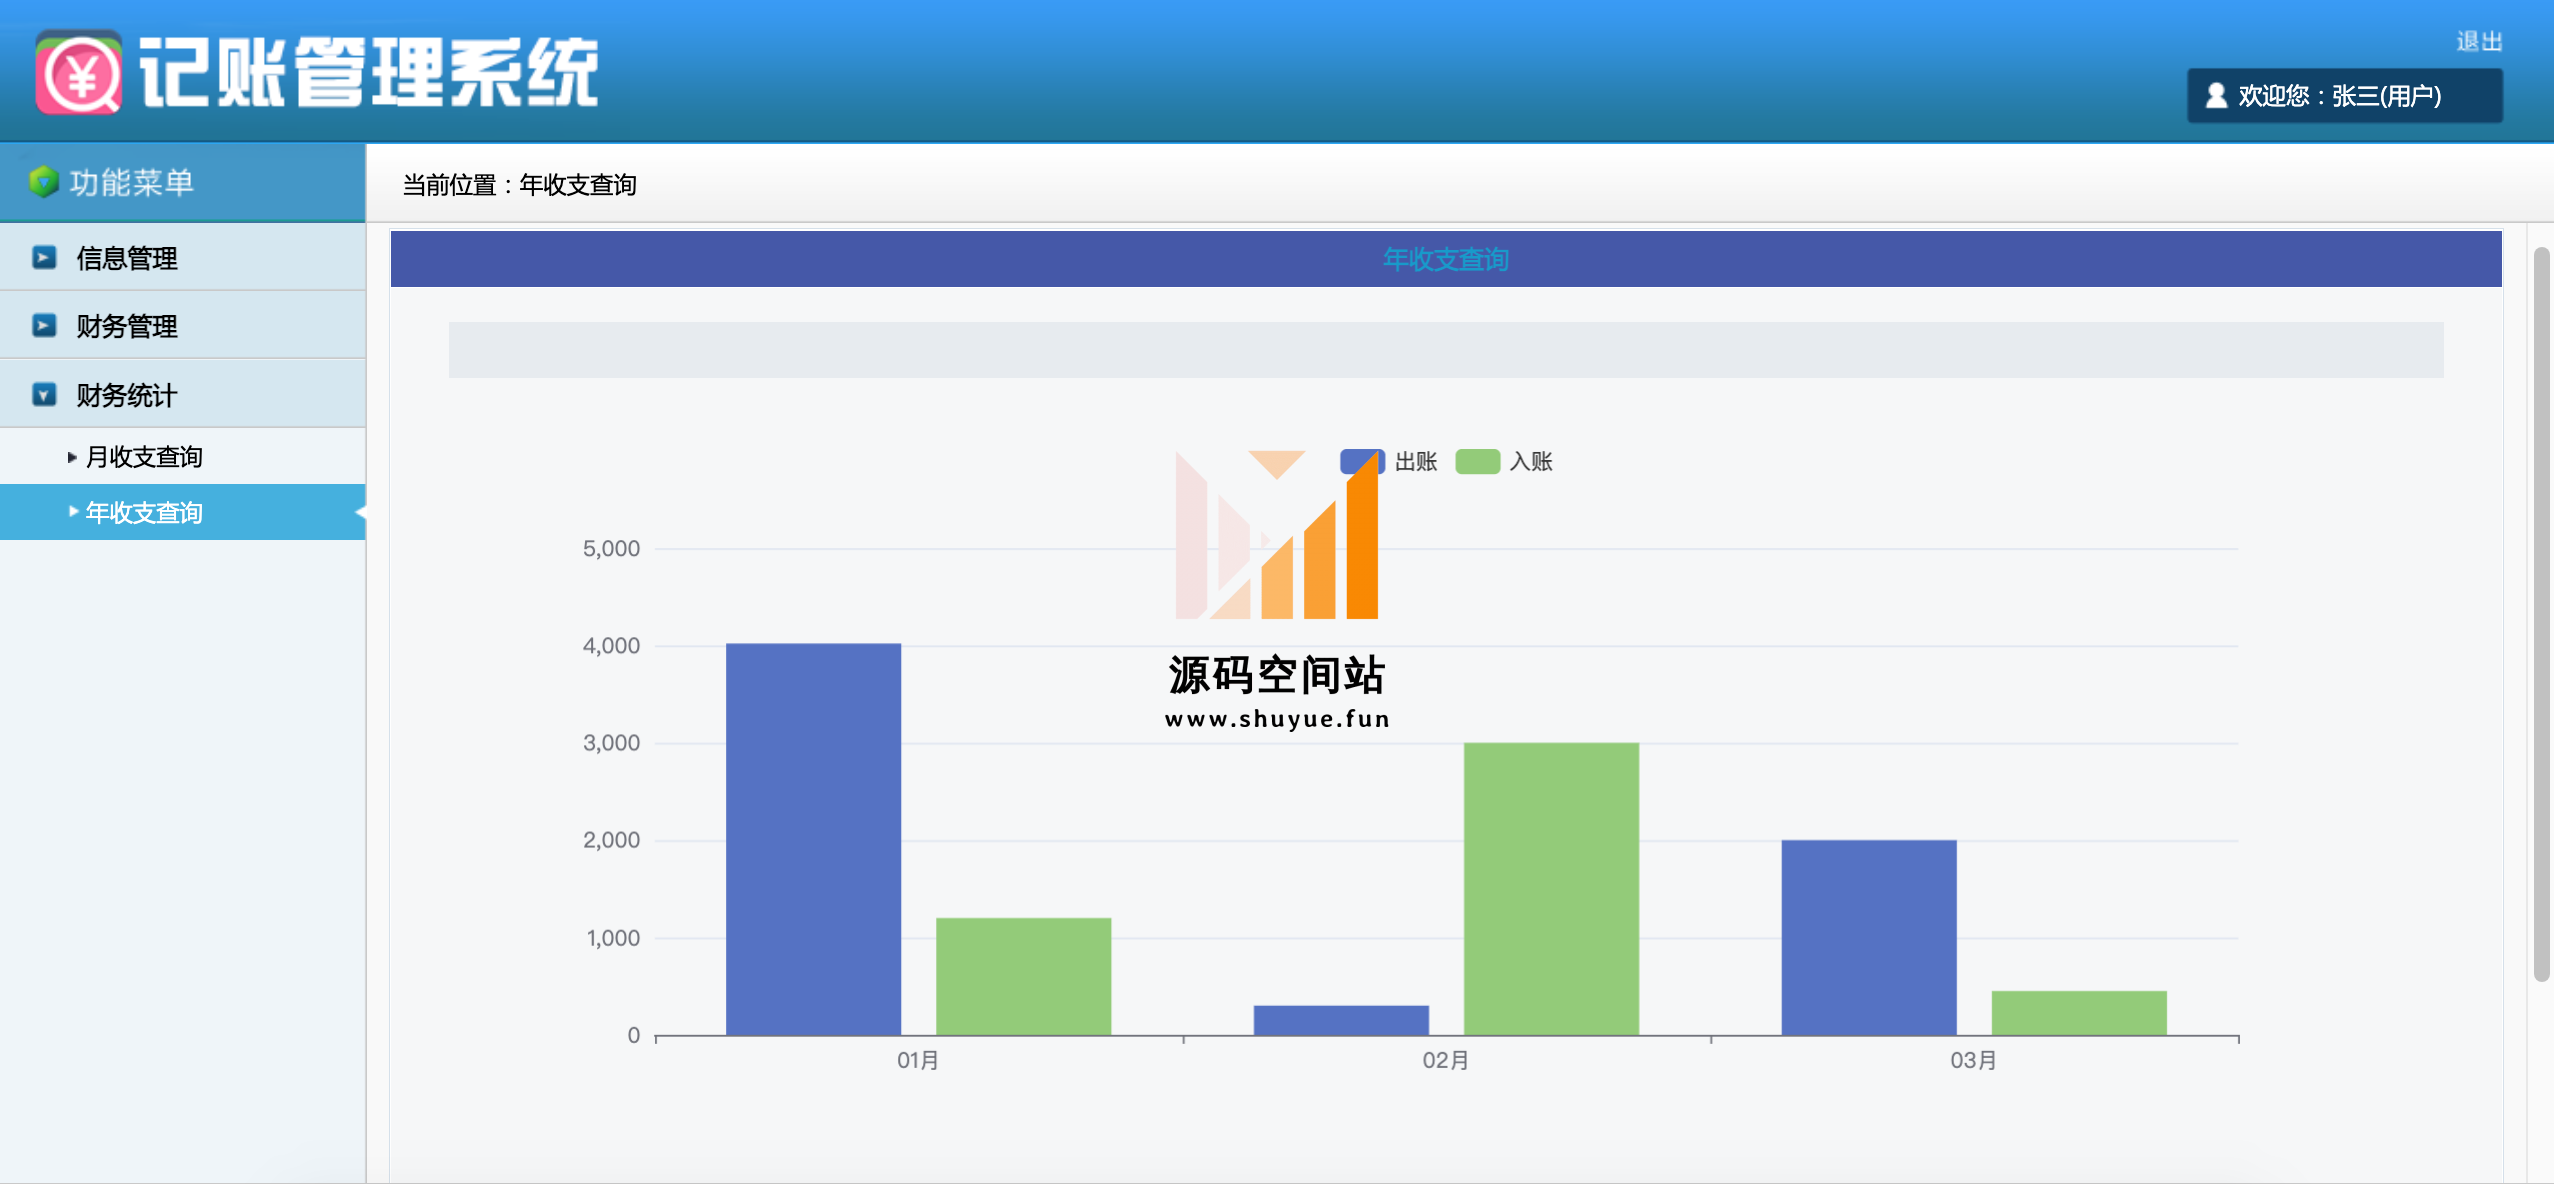Toggle the 出账 series in chart legend
The image size is (2554, 1184).
click(1415, 461)
